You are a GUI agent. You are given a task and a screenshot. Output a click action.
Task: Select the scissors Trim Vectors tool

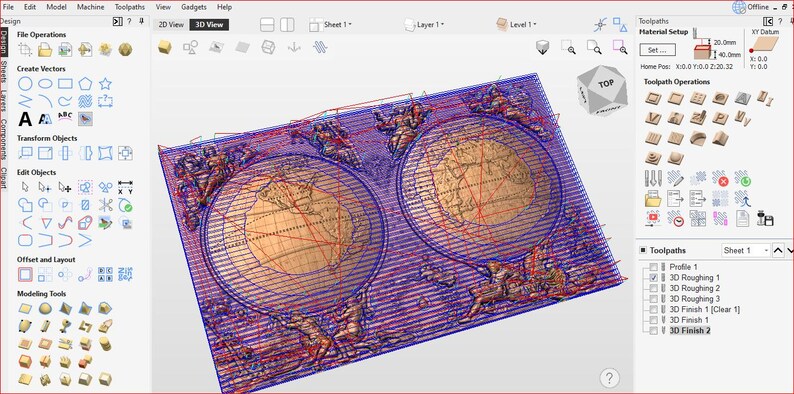pyautogui.click(x=105, y=205)
